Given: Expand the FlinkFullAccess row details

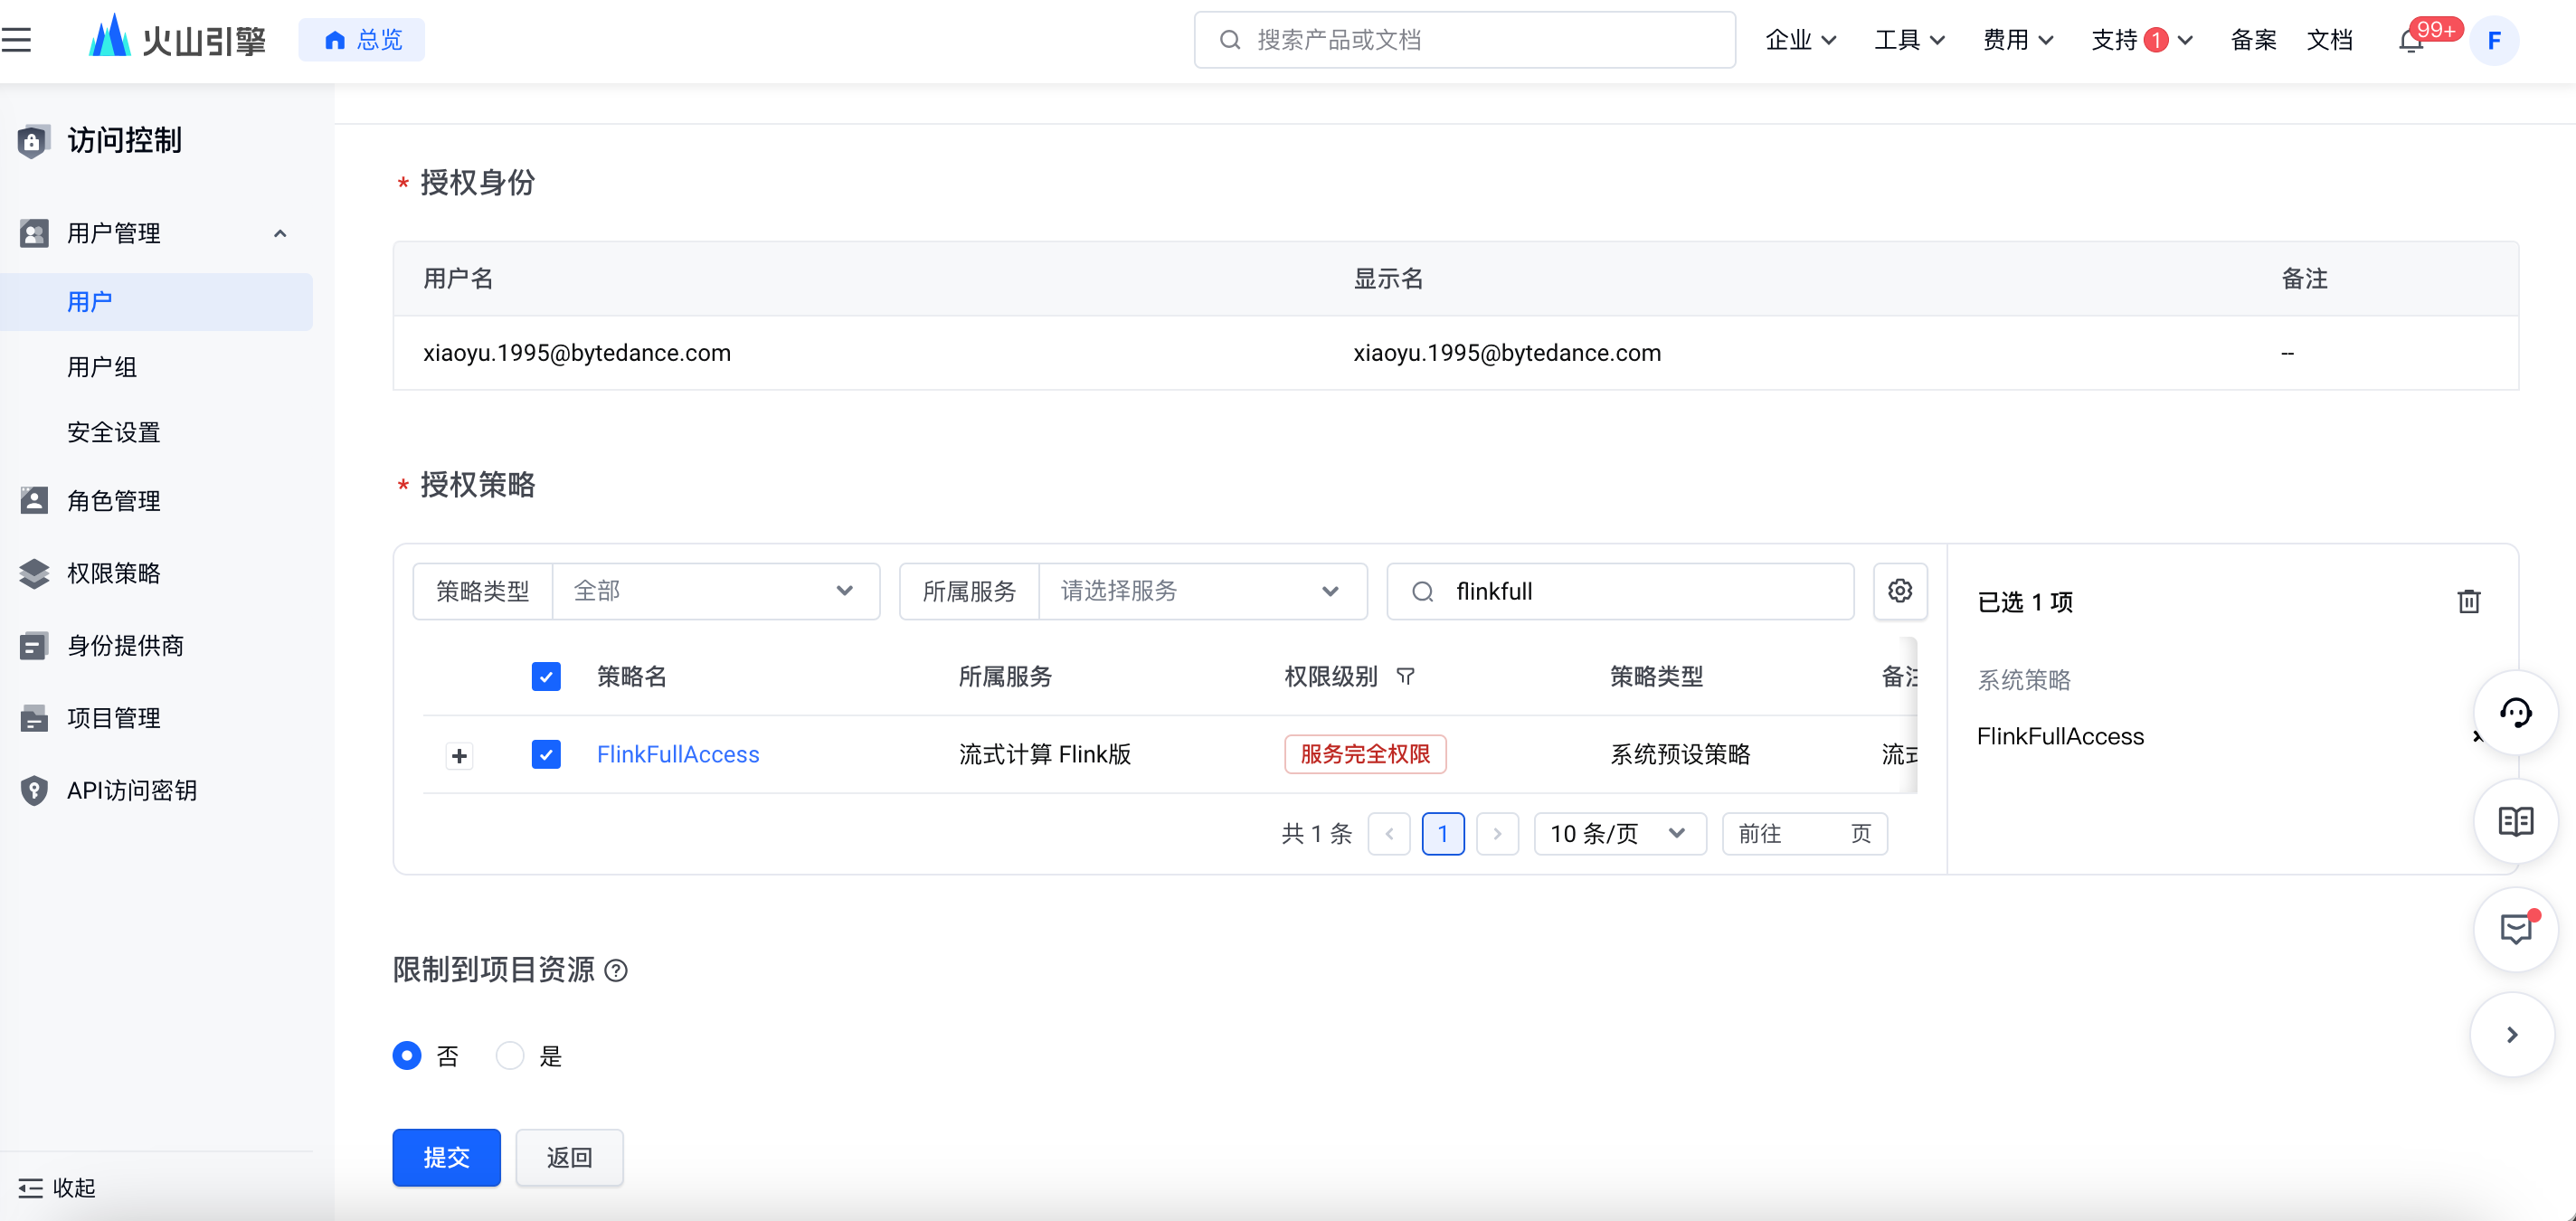Looking at the screenshot, I should [x=459, y=756].
